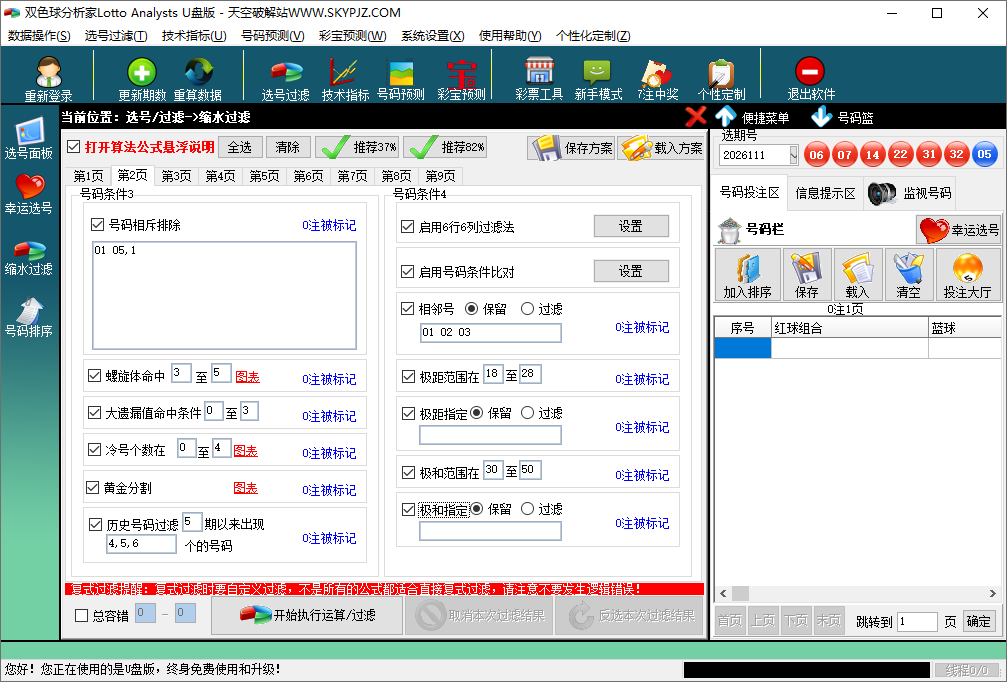
Task: Click the 重算数据 recalculate icon
Action: [x=198, y=78]
